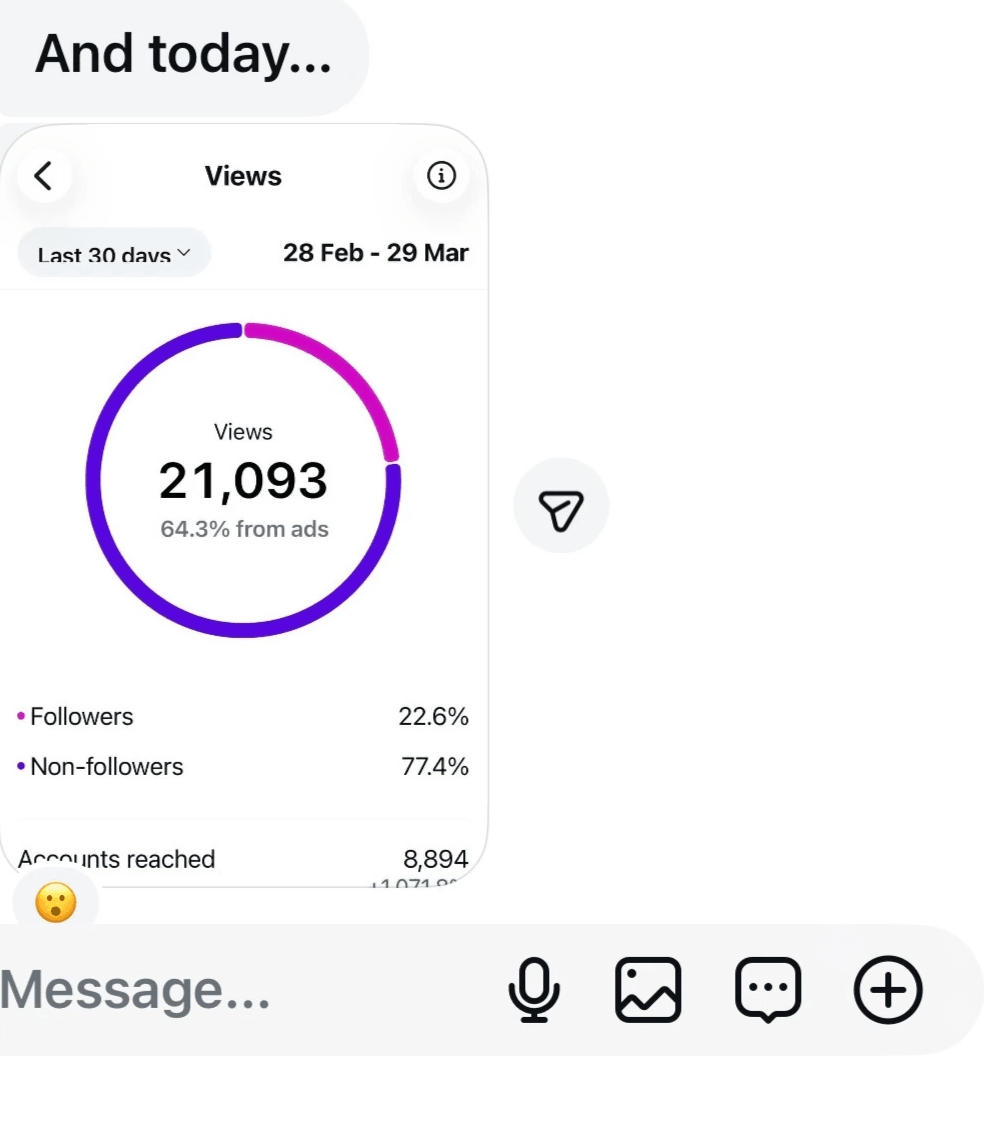This screenshot has height=1139, width=984.
Task: Tap the surprised emoji reaction
Action: [x=55, y=904]
